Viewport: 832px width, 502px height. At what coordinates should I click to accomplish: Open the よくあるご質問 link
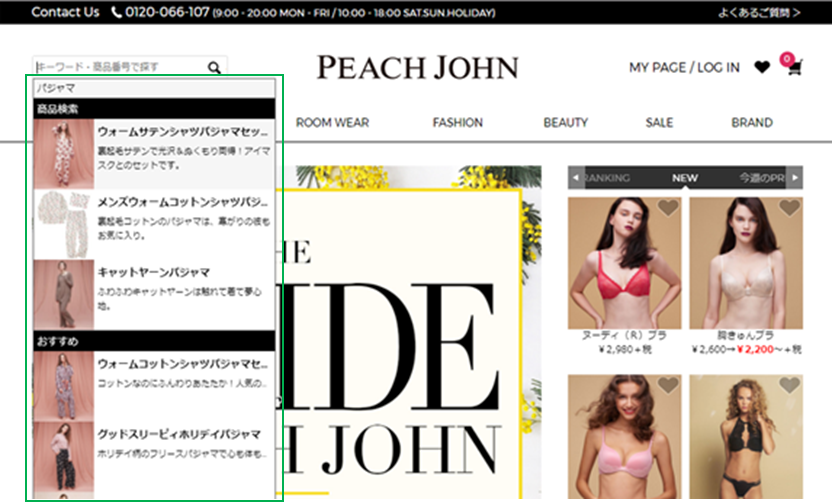759,12
